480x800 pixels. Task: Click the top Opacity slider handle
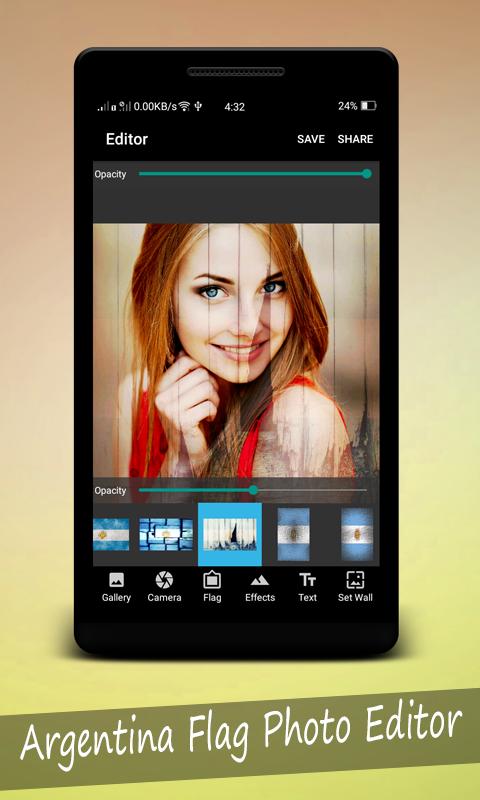click(367, 174)
